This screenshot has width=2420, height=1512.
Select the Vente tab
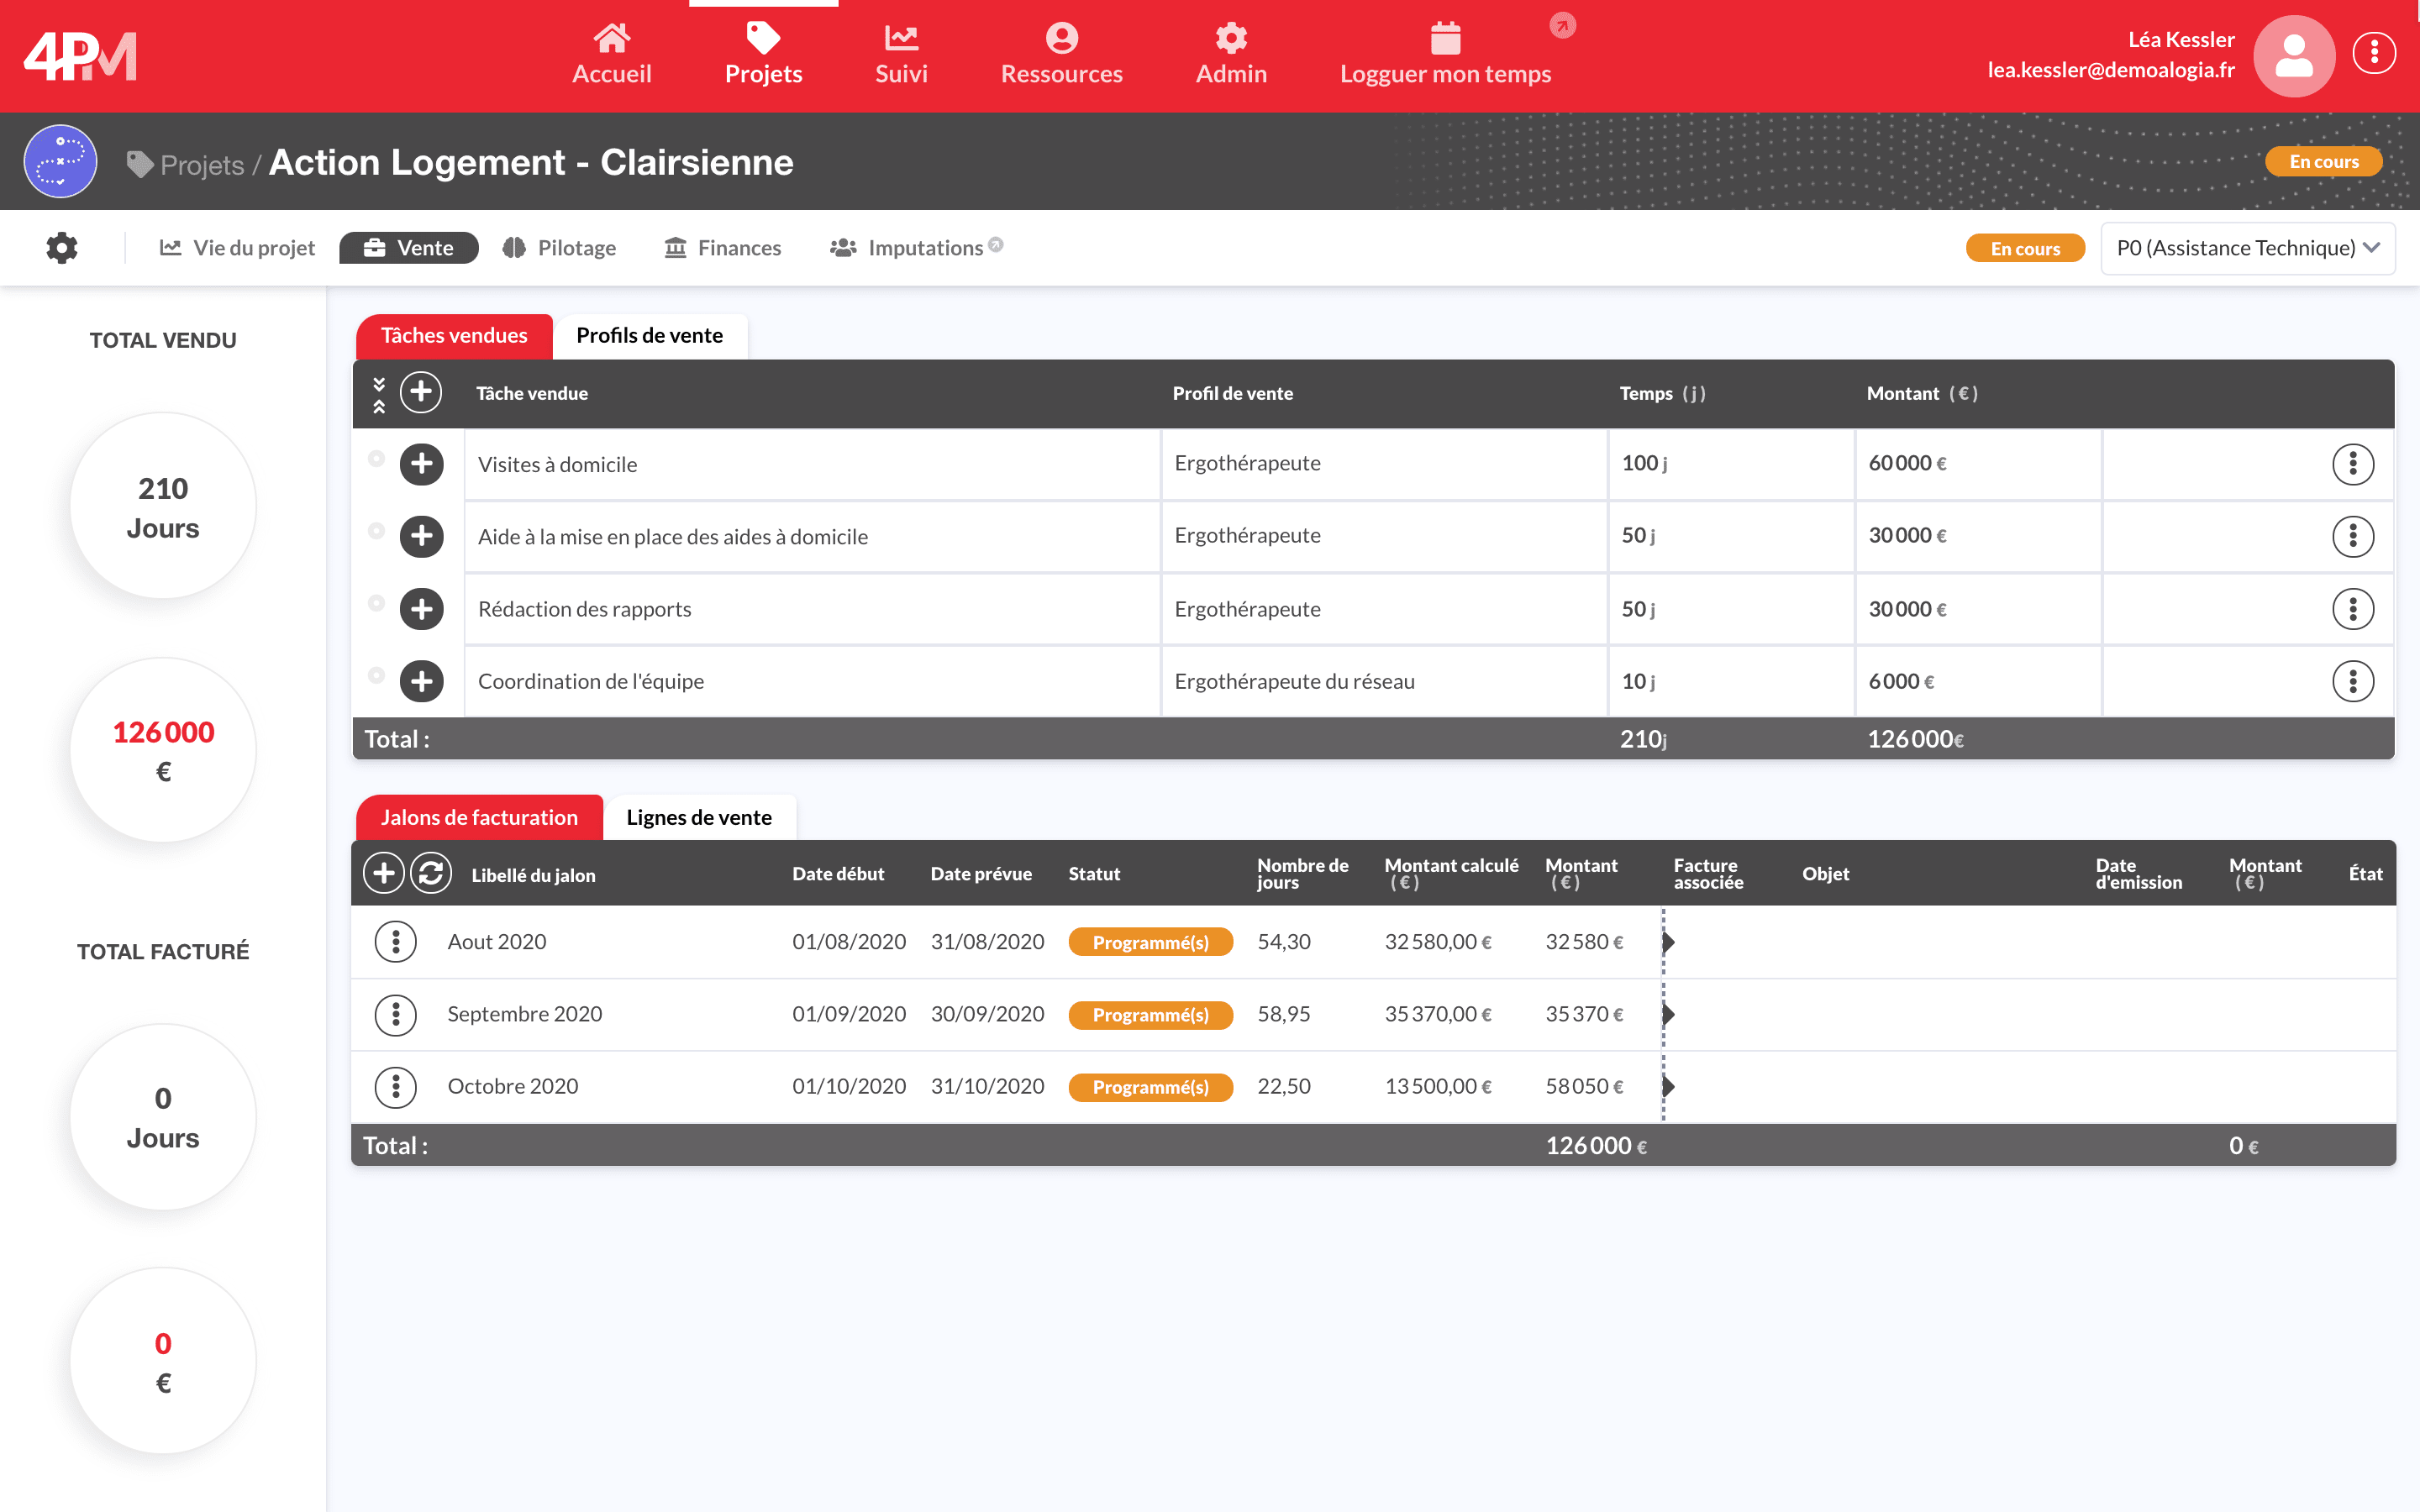click(408, 248)
